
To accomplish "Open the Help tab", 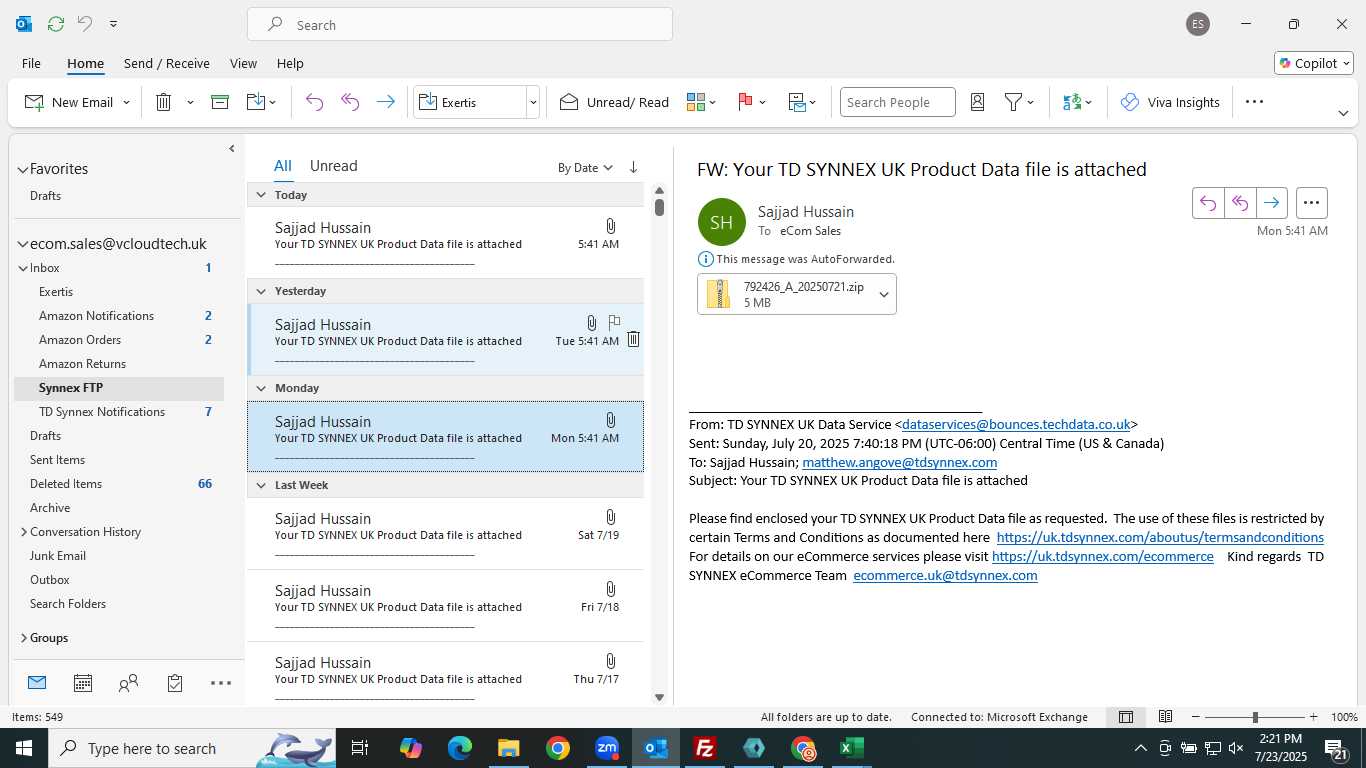I will (x=290, y=63).
